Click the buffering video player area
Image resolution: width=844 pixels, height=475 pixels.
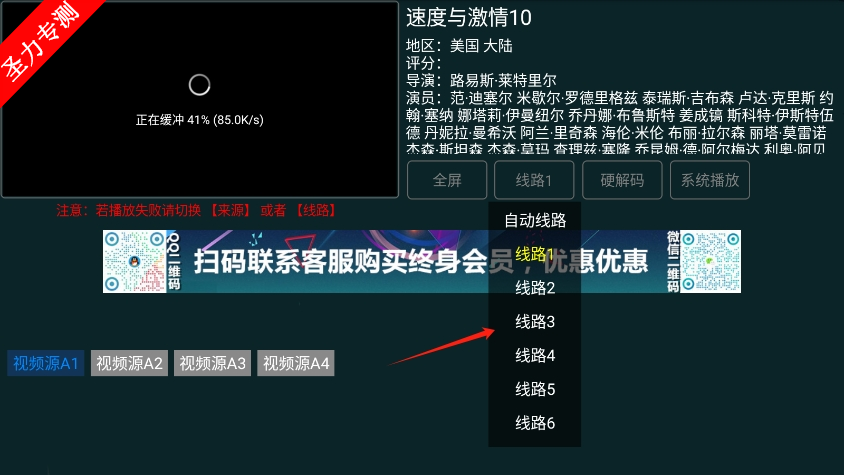coord(200,100)
